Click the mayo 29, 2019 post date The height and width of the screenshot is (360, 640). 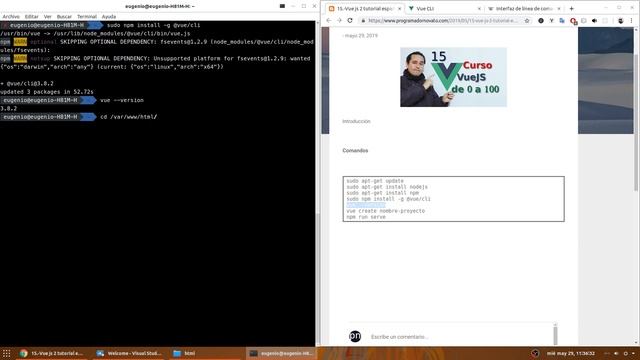pos(361,36)
